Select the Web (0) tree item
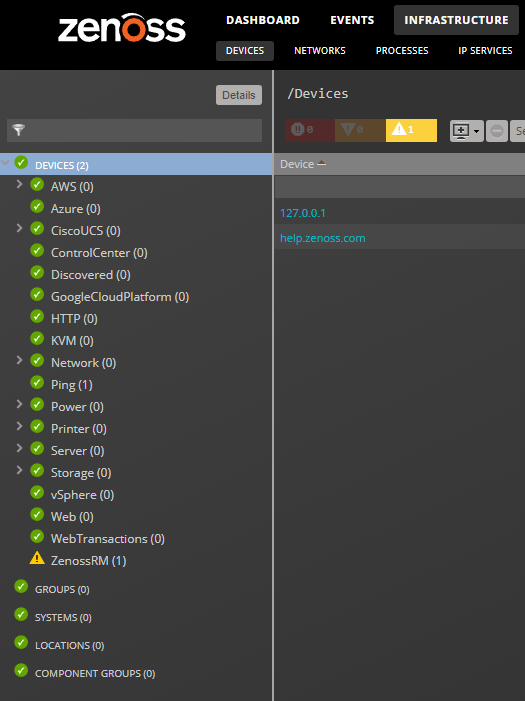Image resolution: width=525 pixels, height=701 pixels. pyautogui.click(x=72, y=517)
